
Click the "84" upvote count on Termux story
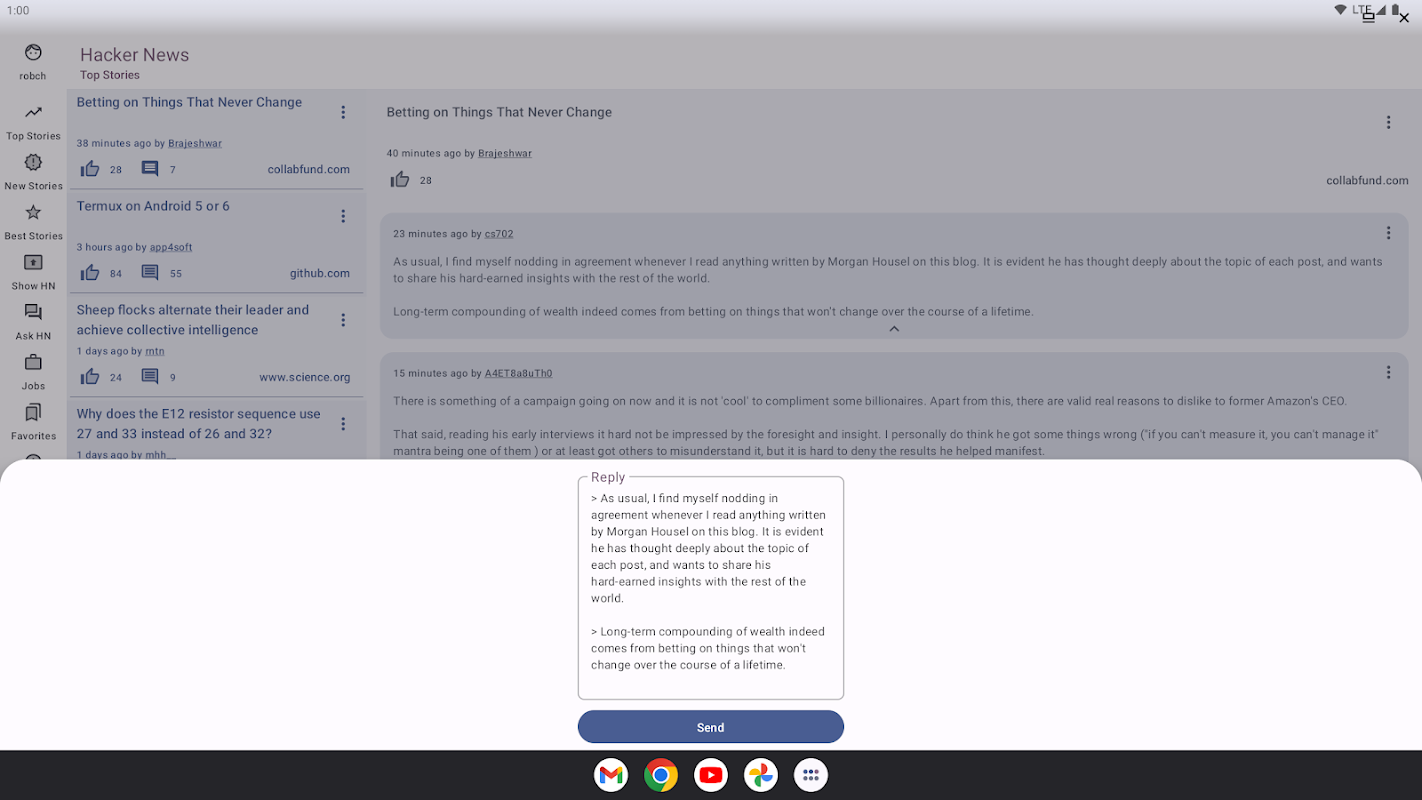tap(116, 273)
